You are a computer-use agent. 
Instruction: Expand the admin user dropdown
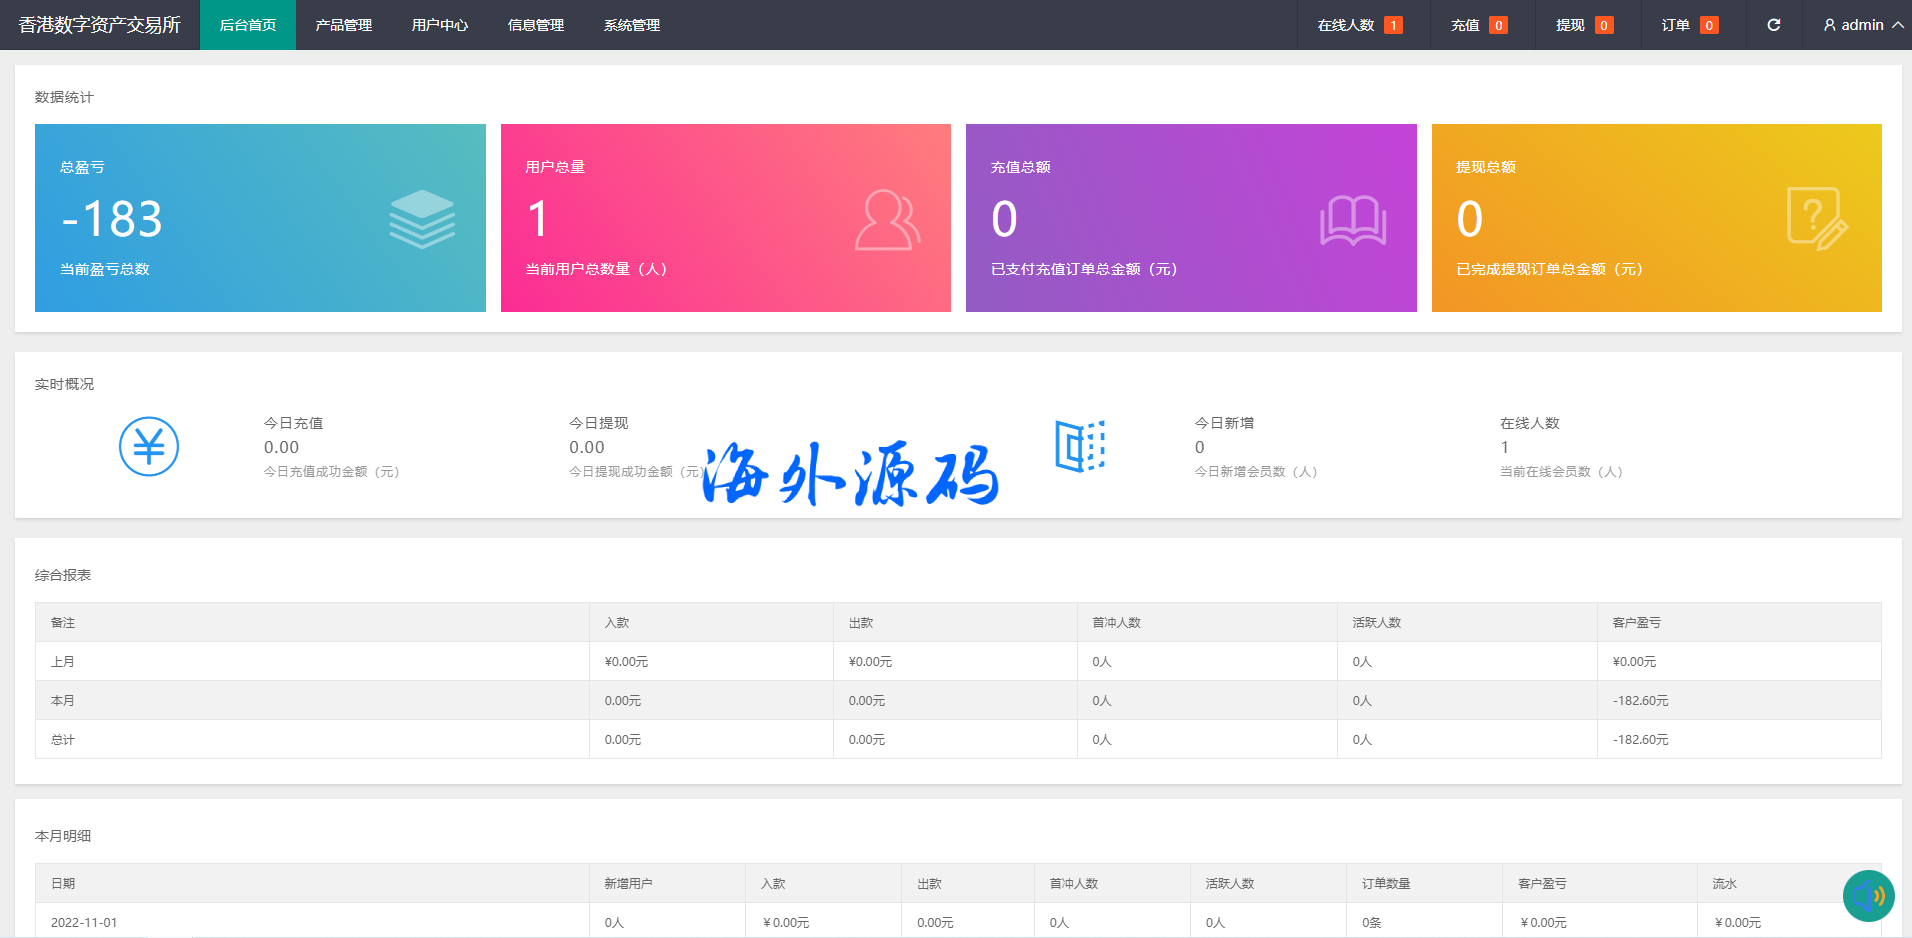(x=1862, y=25)
